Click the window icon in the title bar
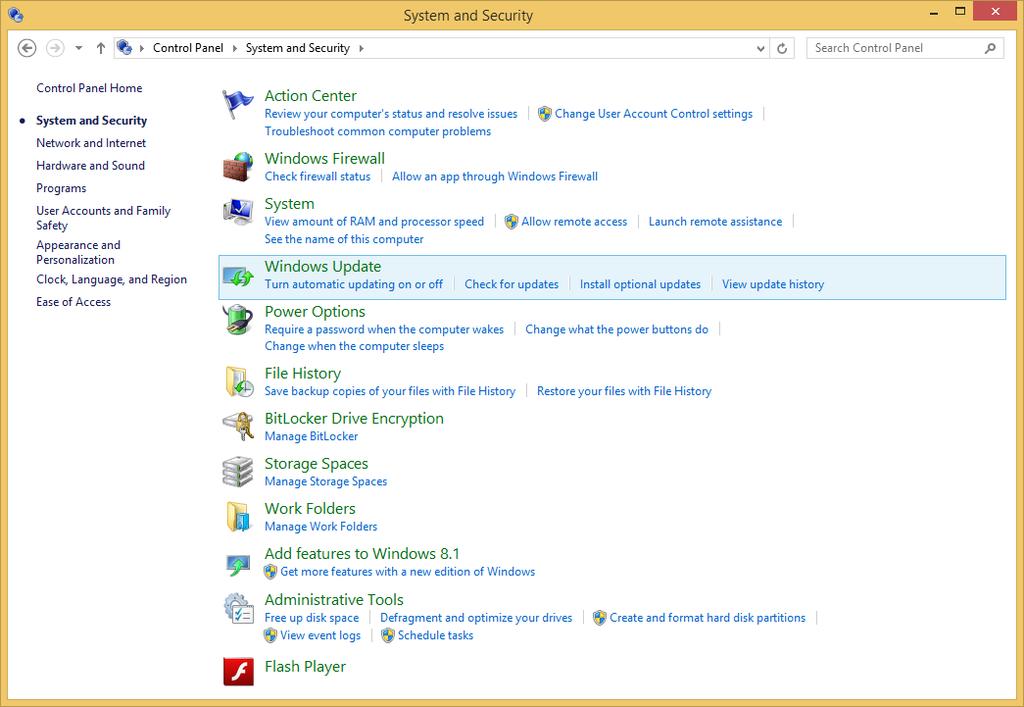This screenshot has height=707, width=1024. [16, 14]
